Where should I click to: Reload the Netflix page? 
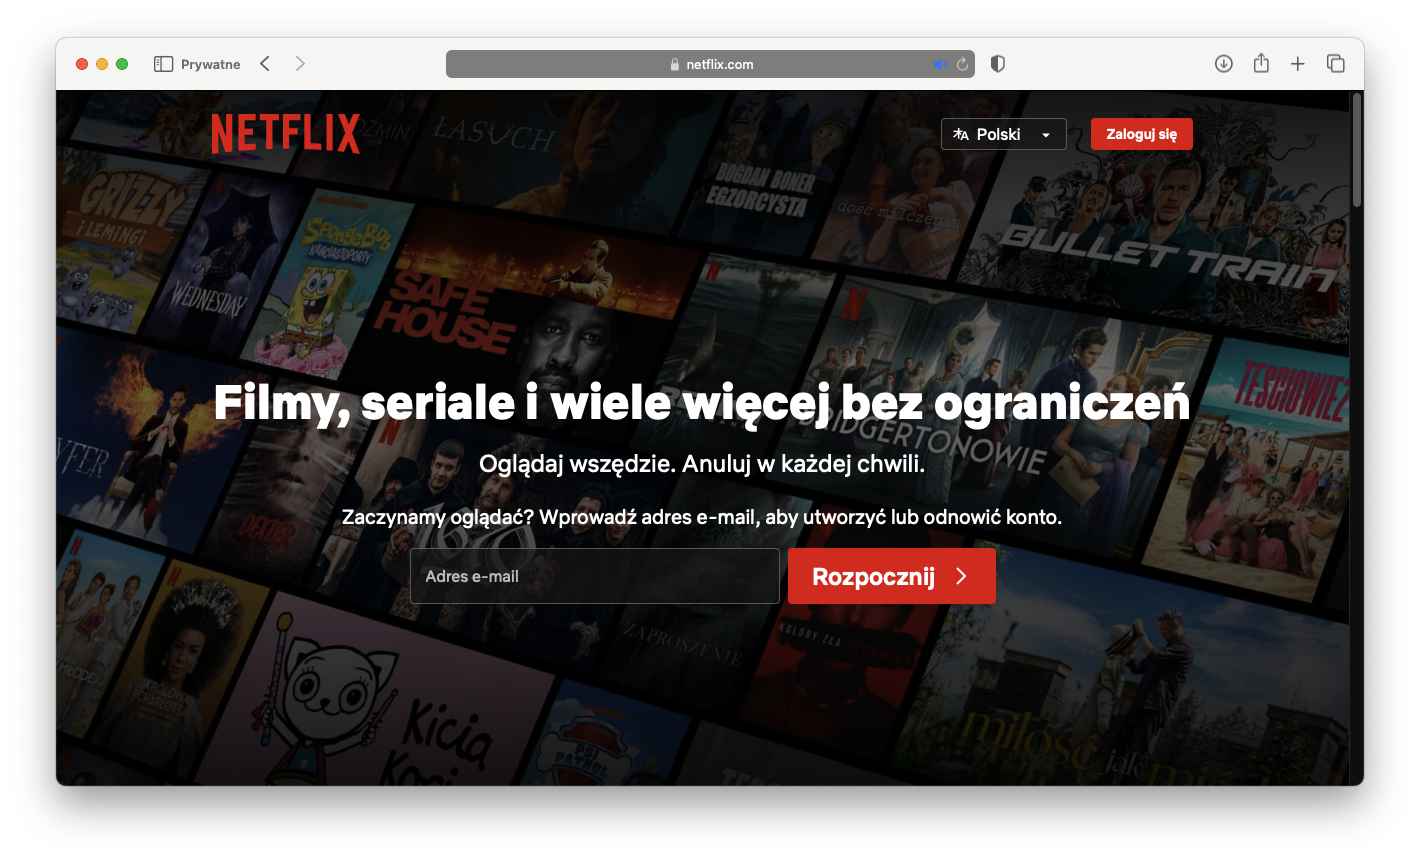pyautogui.click(x=961, y=63)
